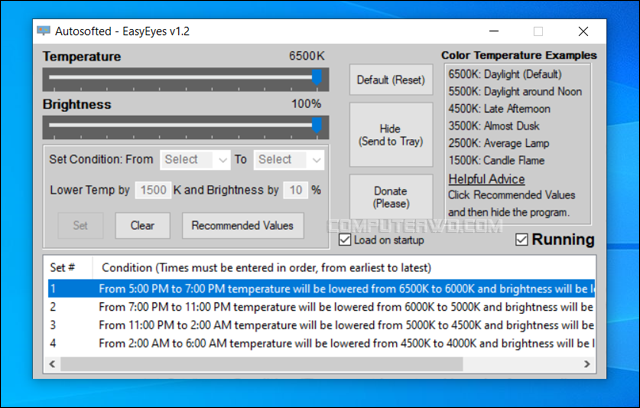Click the Donate (Please) button

pyautogui.click(x=391, y=197)
